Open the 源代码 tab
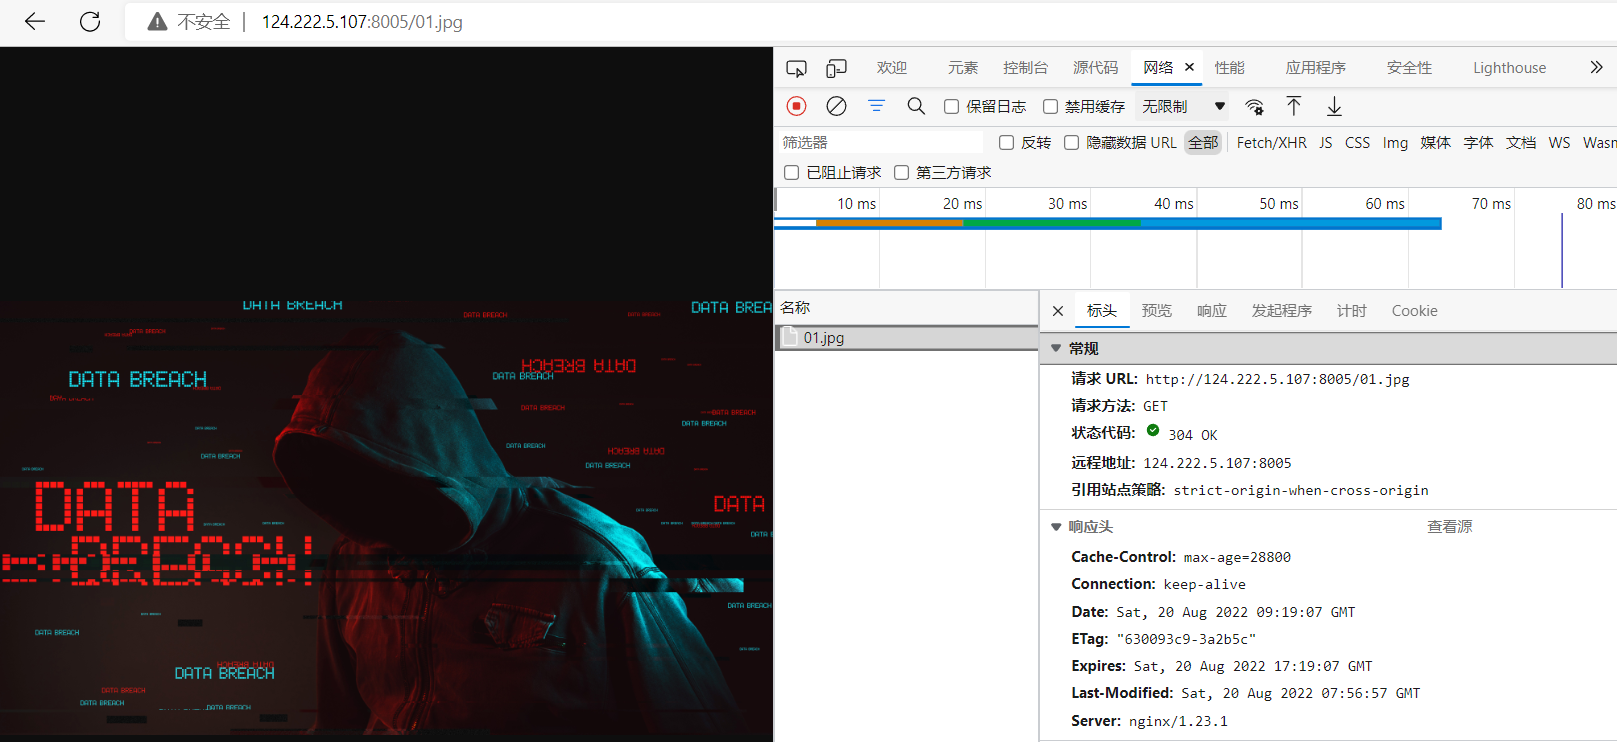This screenshot has width=1617, height=742. coord(1096,68)
